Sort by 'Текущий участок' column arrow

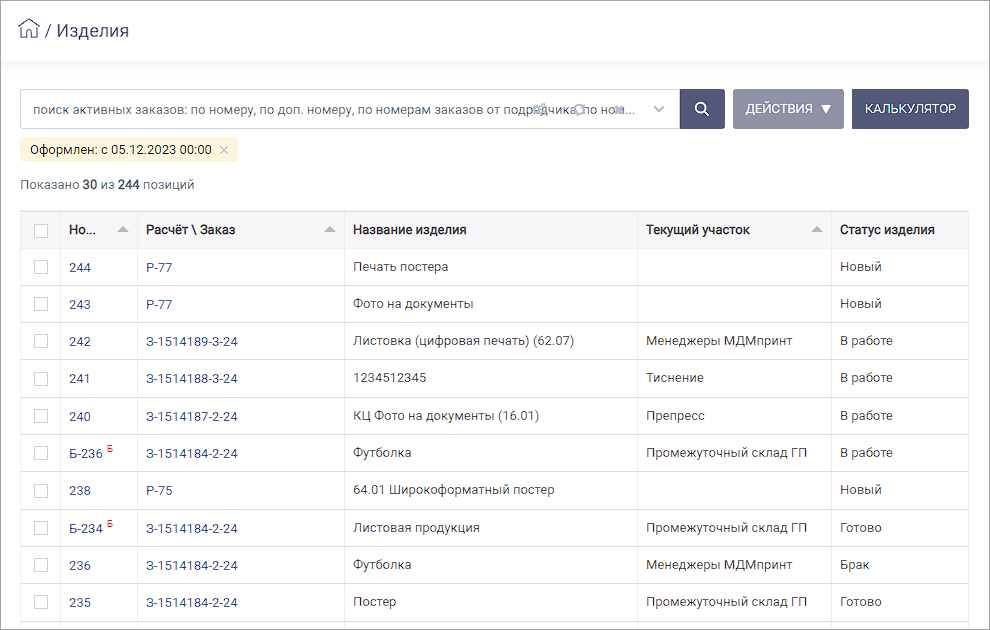click(x=817, y=230)
